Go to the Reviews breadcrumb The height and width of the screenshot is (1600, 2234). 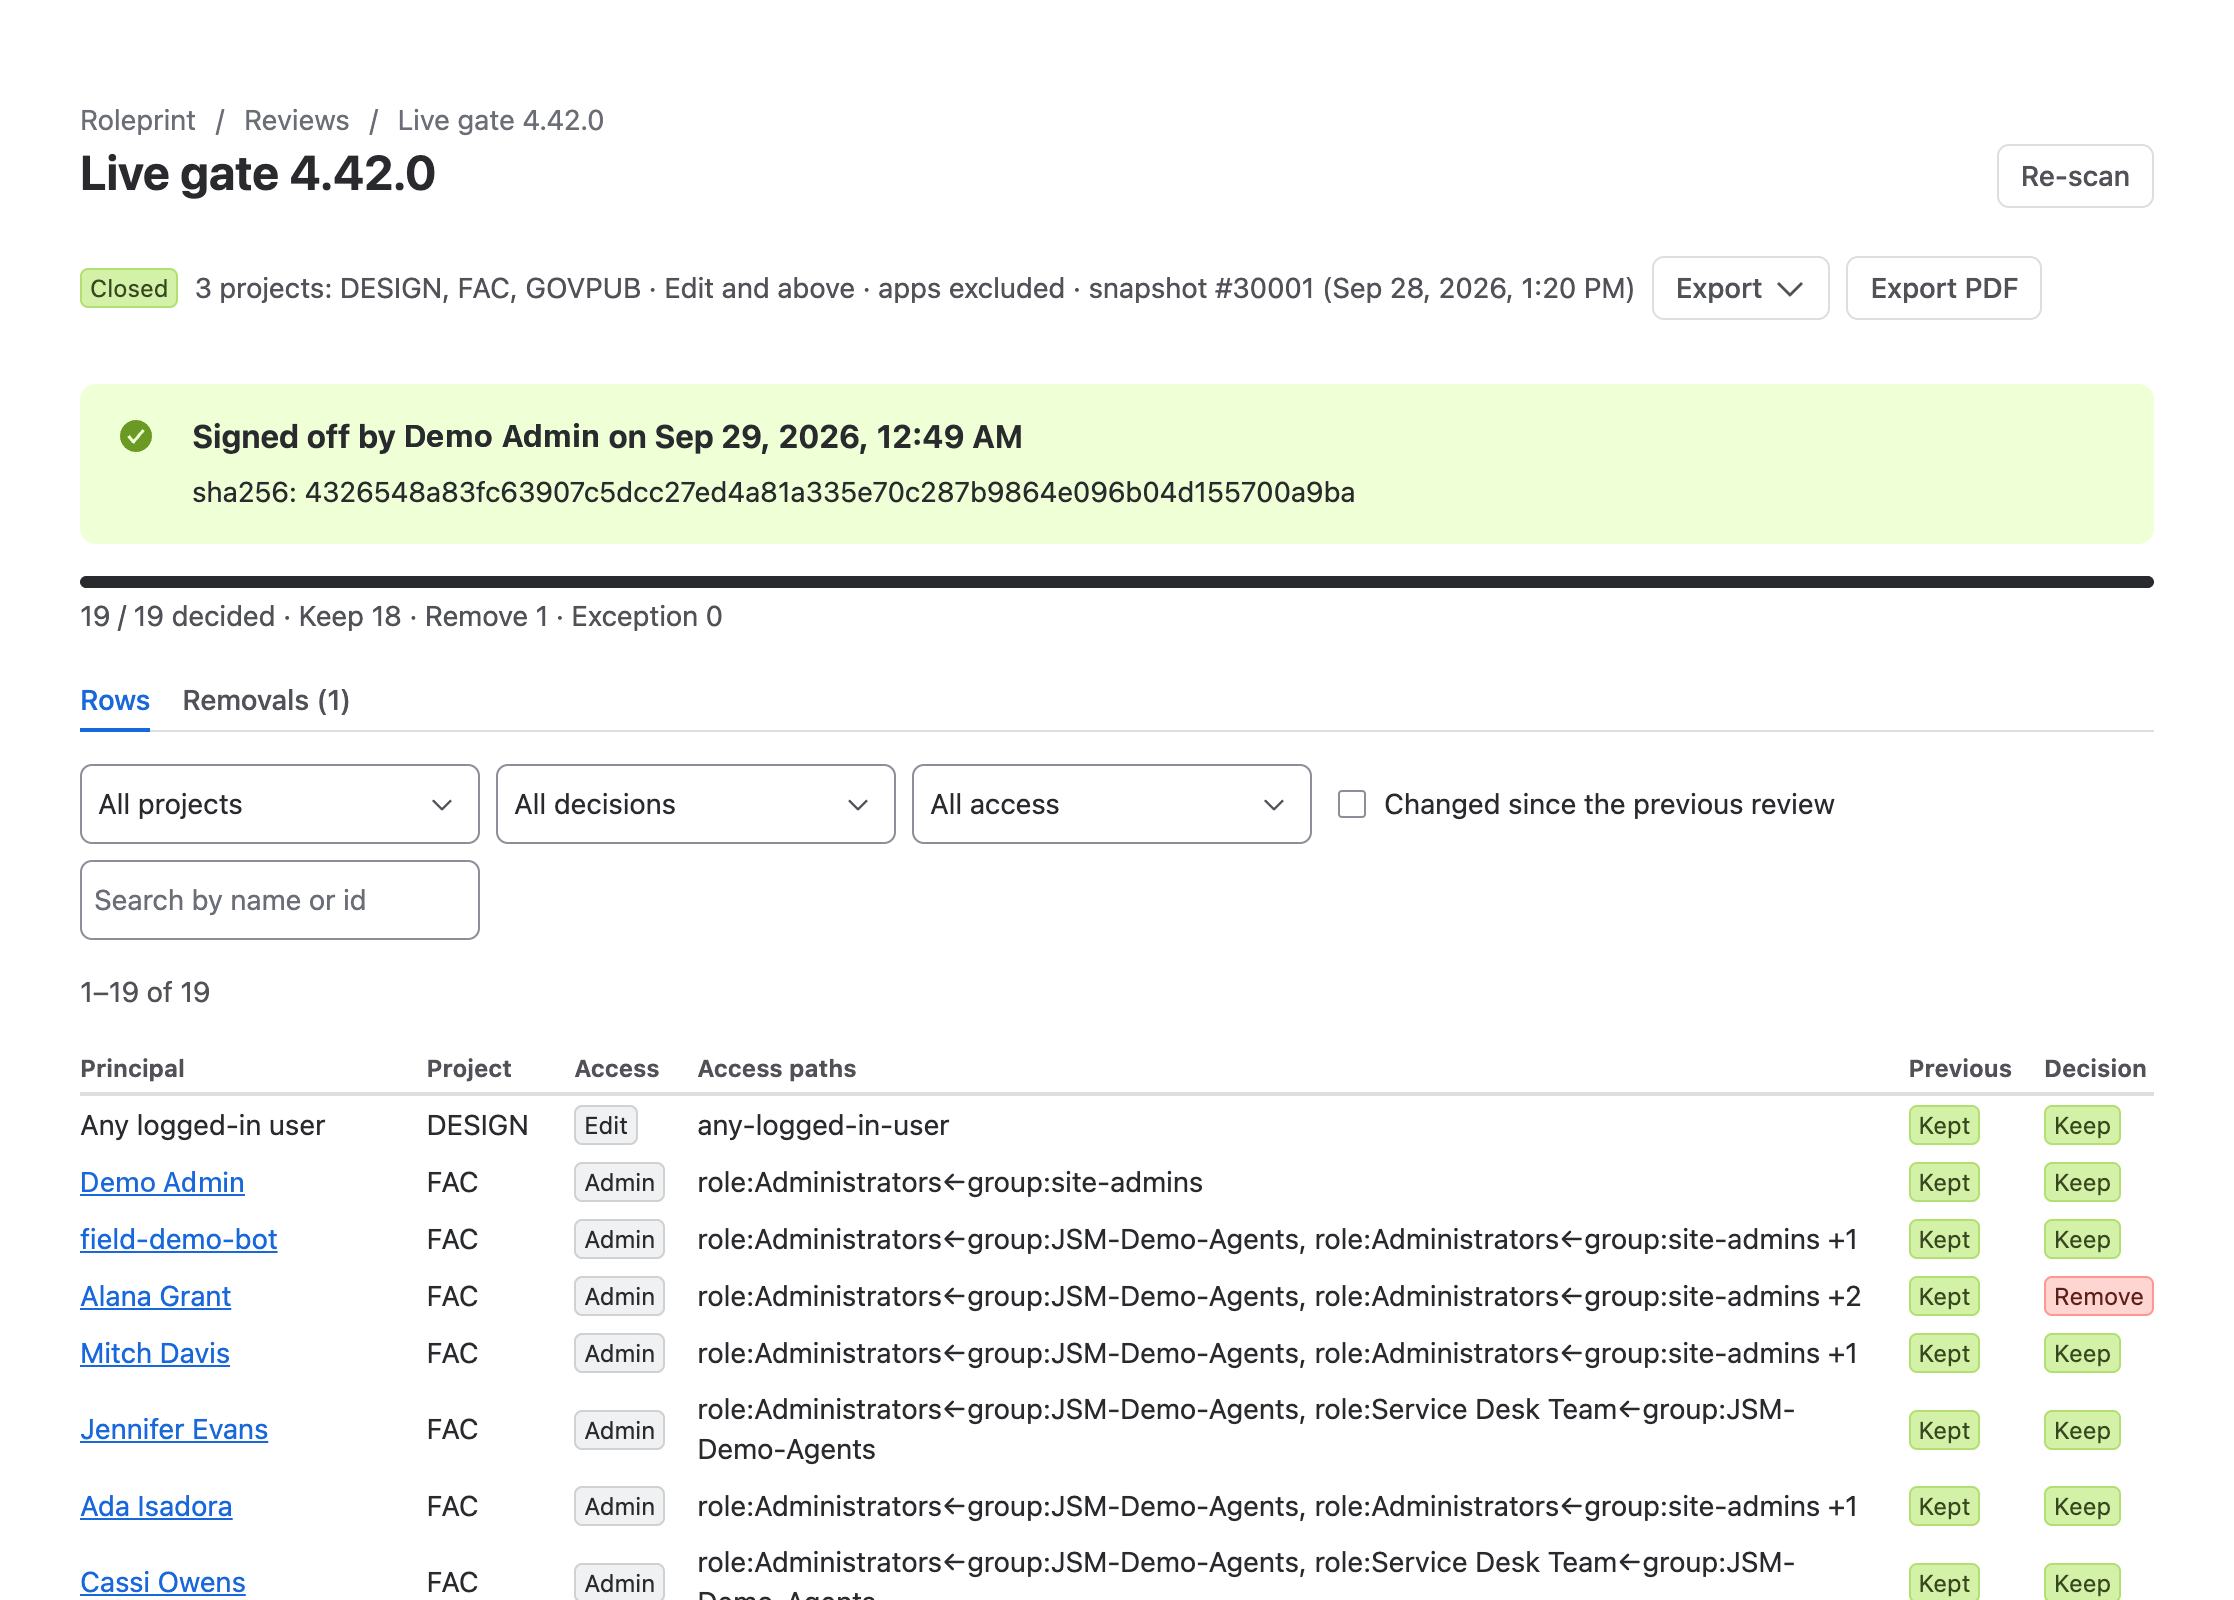coord(296,120)
